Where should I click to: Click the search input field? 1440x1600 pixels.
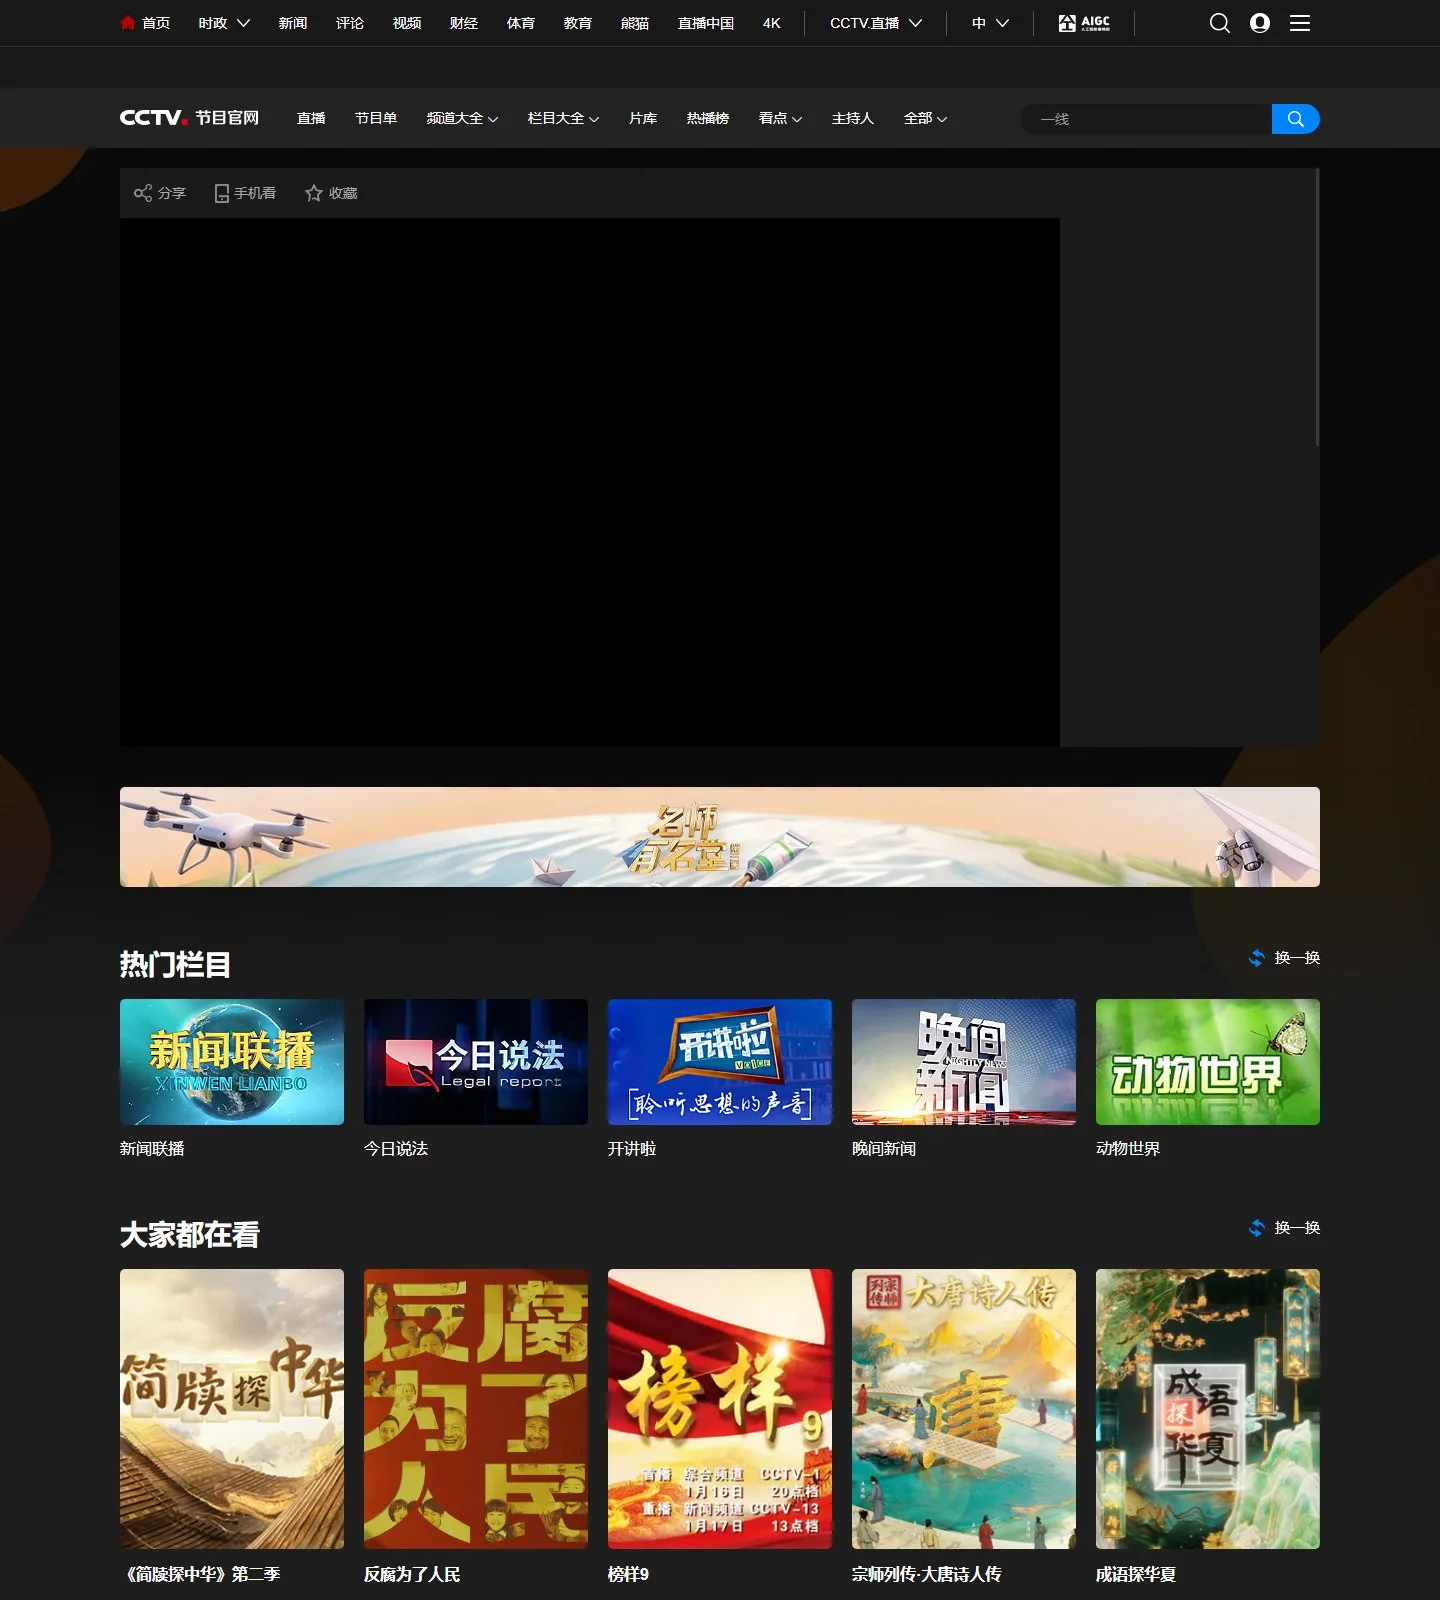[x=1146, y=119]
